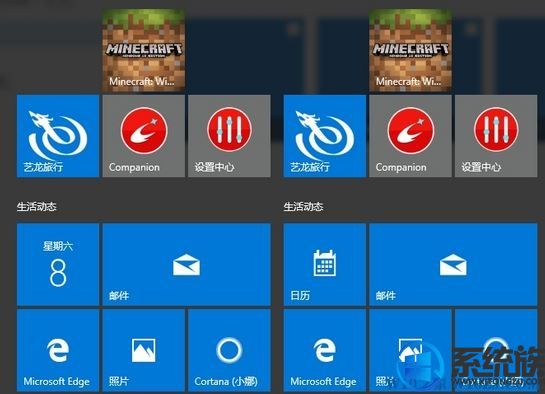
Task: Open 设置中心 tile in the right menu
Action: pyautogui.click(x=496, y=136)
